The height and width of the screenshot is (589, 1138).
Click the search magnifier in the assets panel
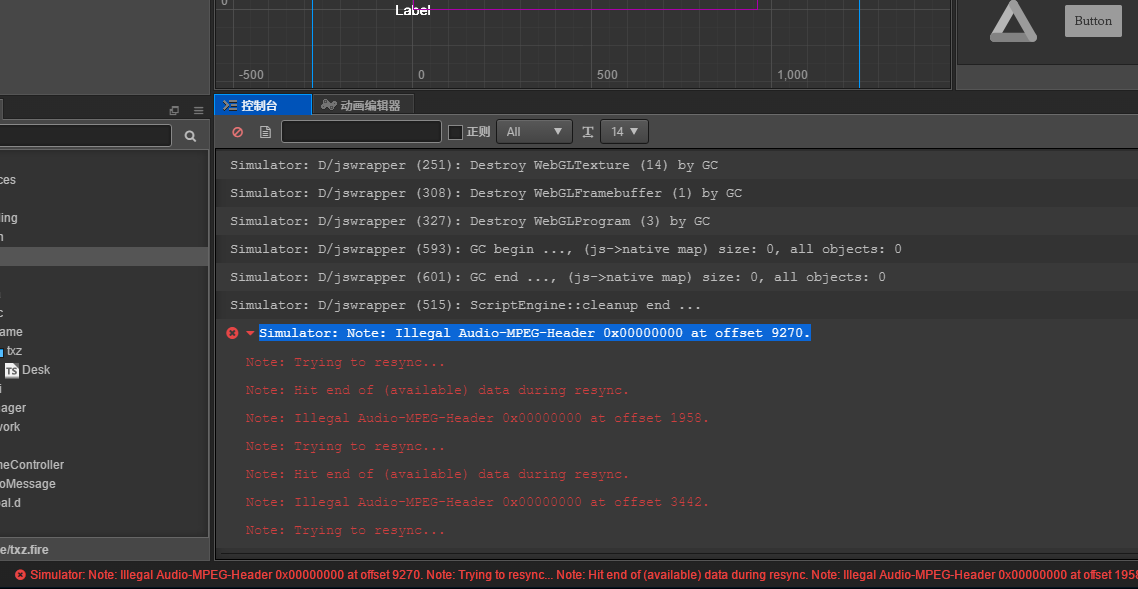click(x=190, y=136)
